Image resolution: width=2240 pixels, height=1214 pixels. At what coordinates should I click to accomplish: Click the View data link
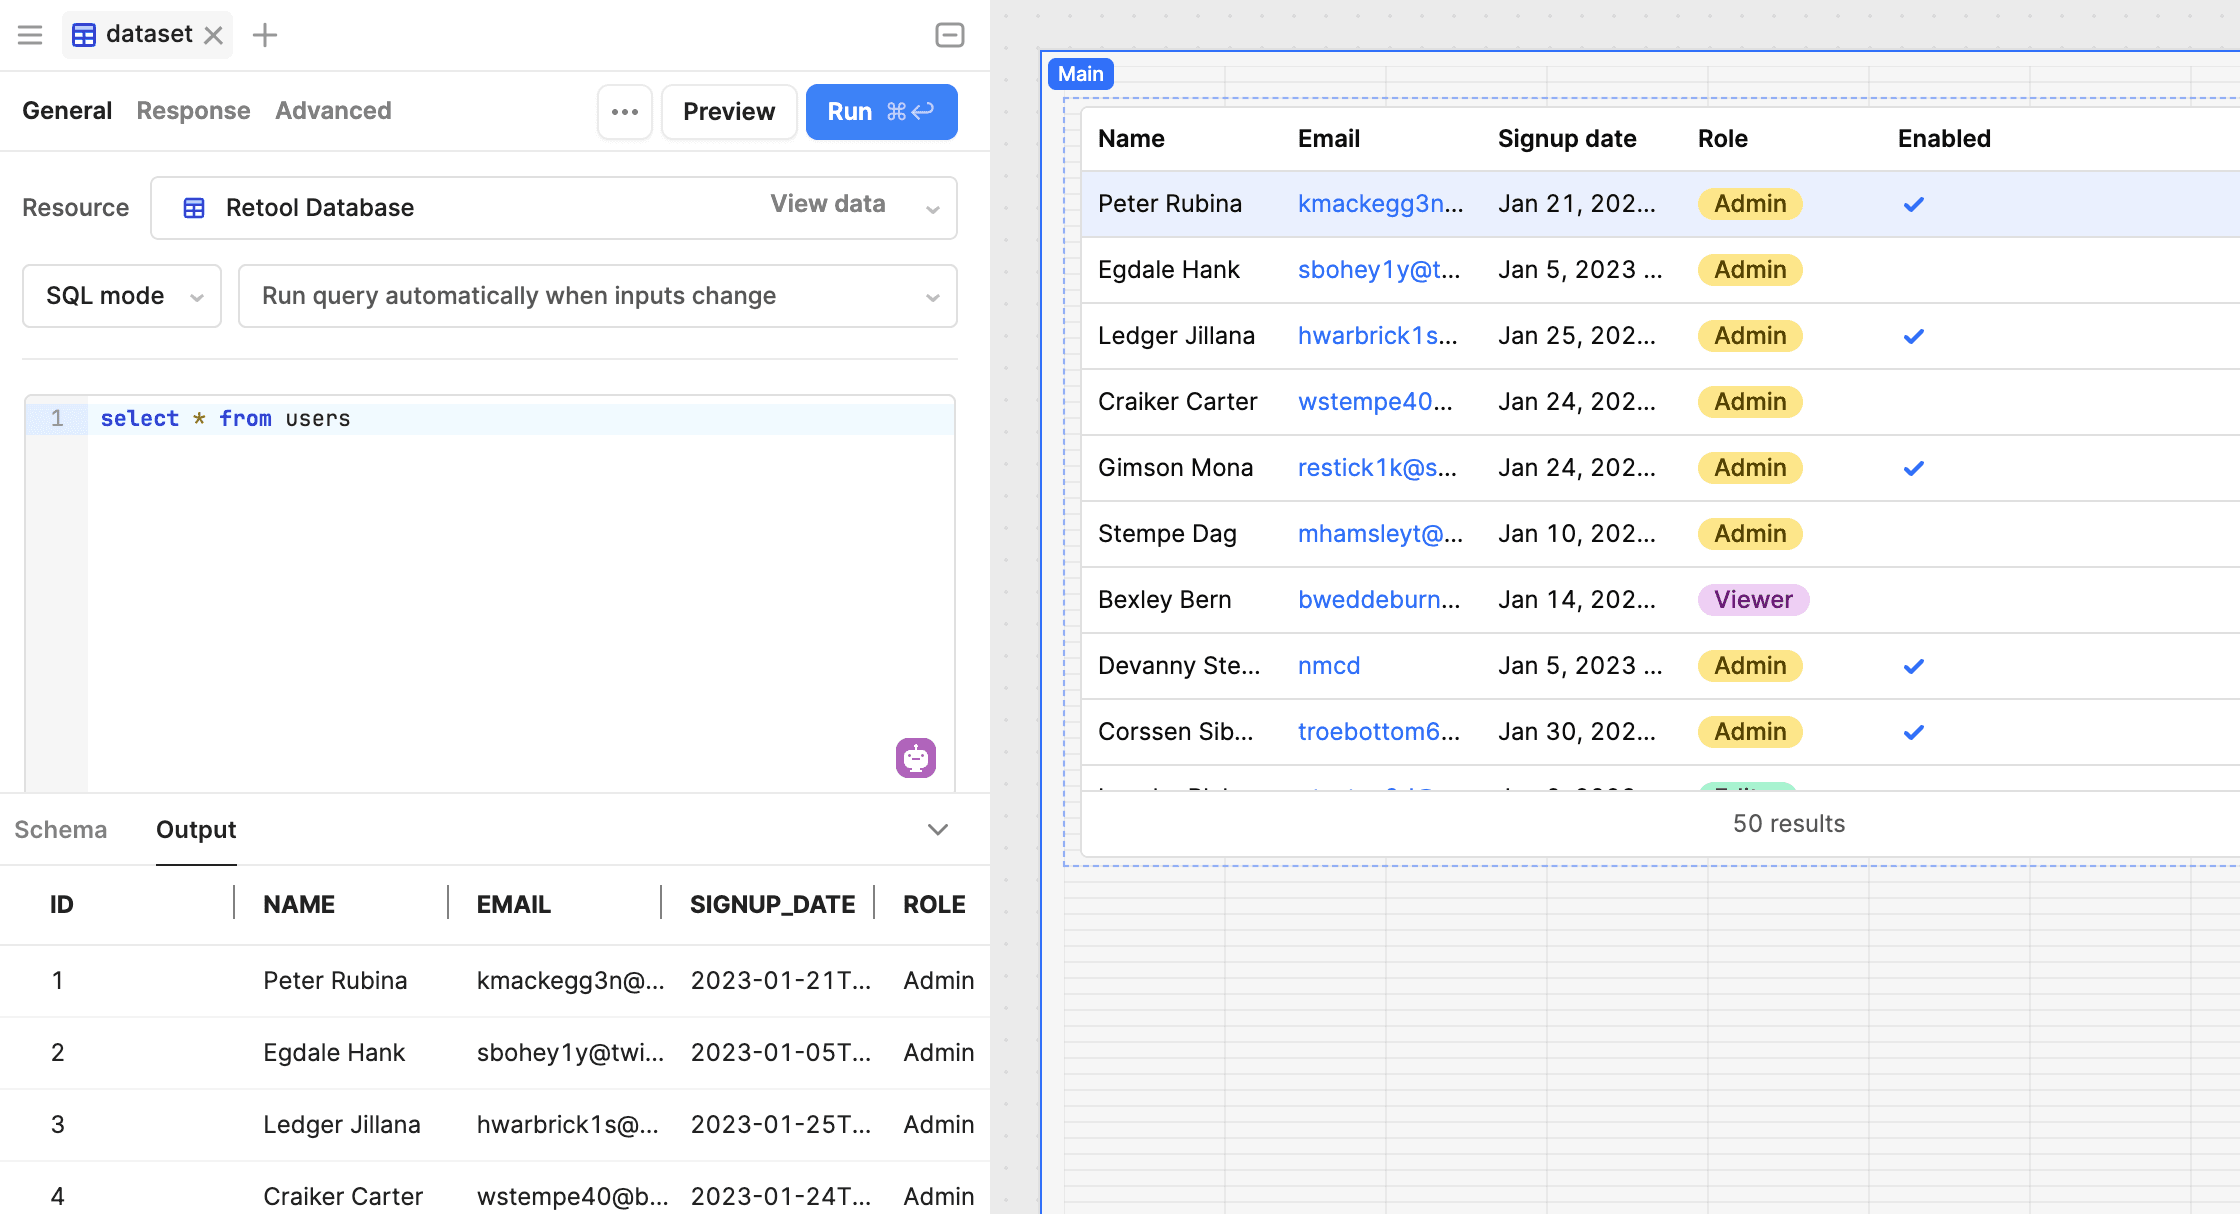(x=827, y=204)
